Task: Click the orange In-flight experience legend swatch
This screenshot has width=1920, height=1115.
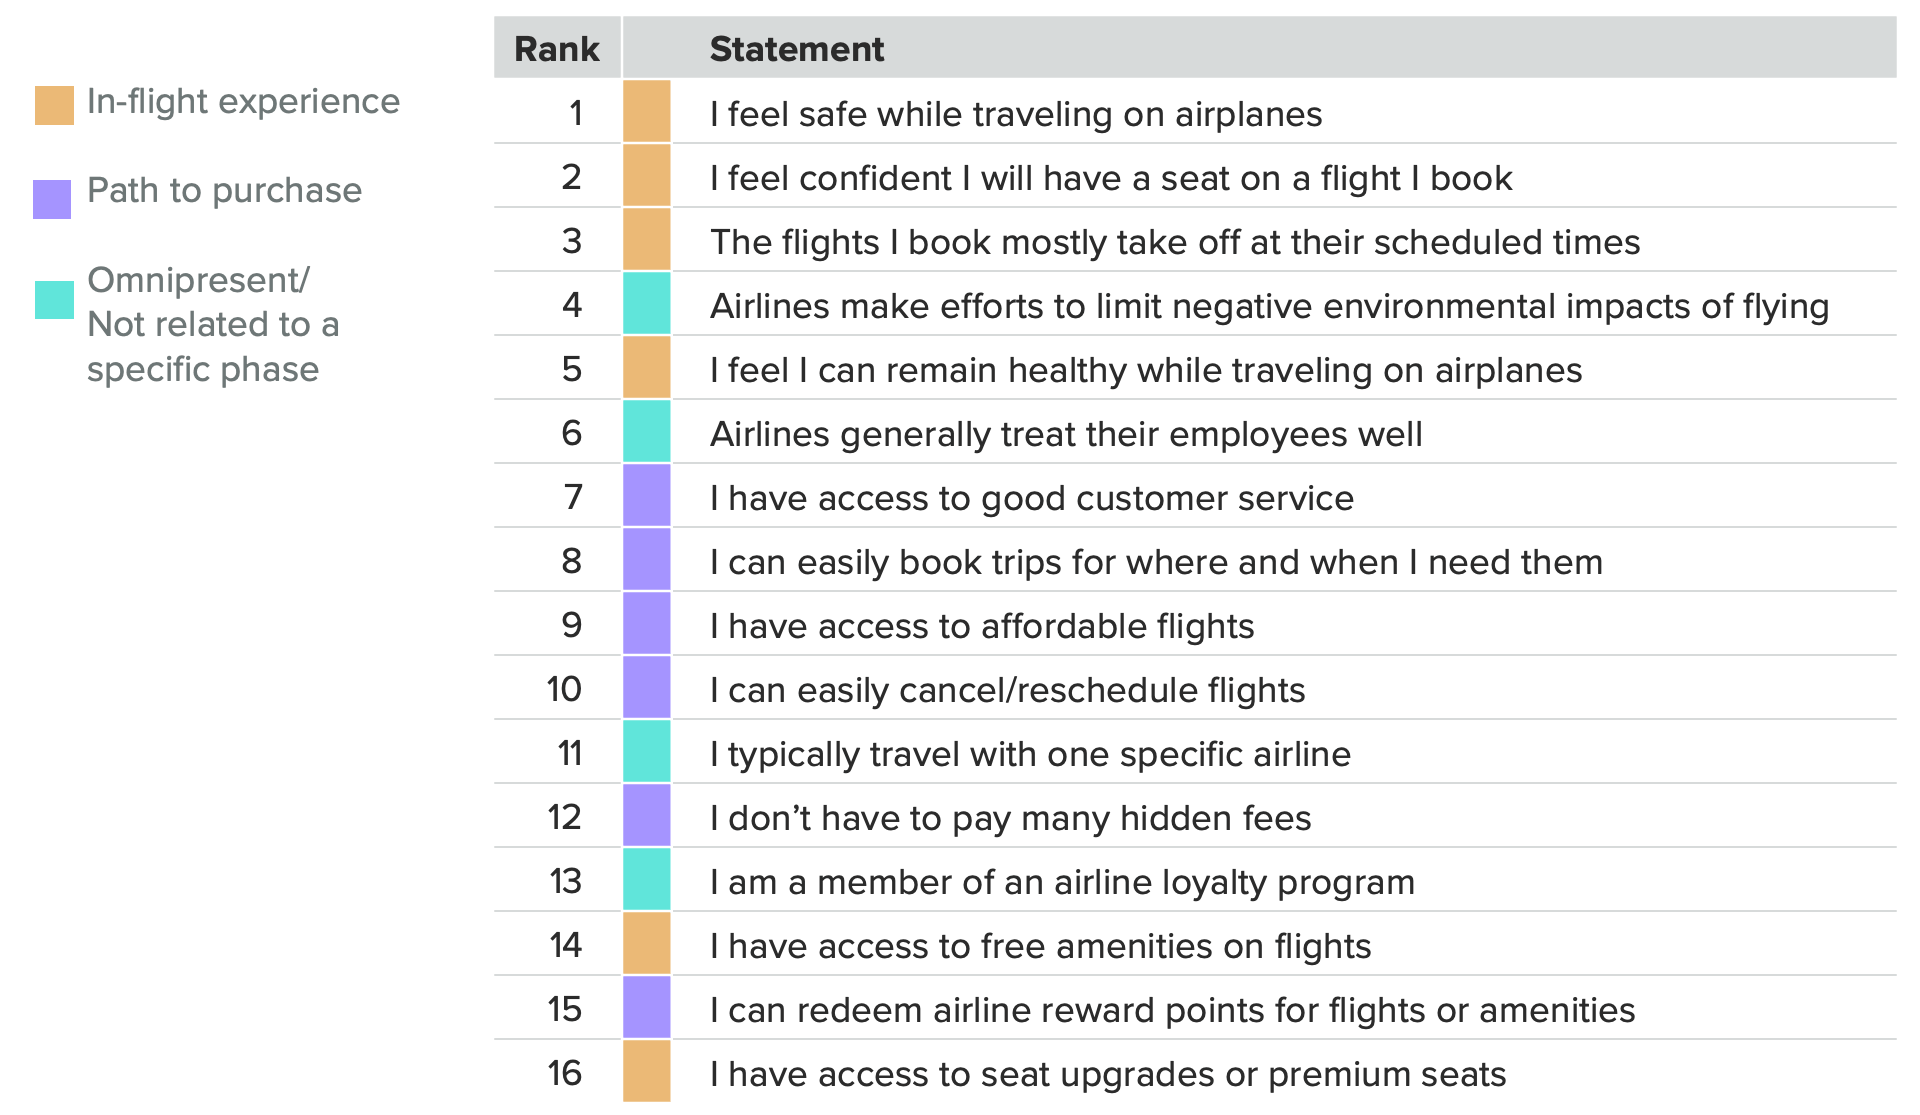Action: click(54, 105)
